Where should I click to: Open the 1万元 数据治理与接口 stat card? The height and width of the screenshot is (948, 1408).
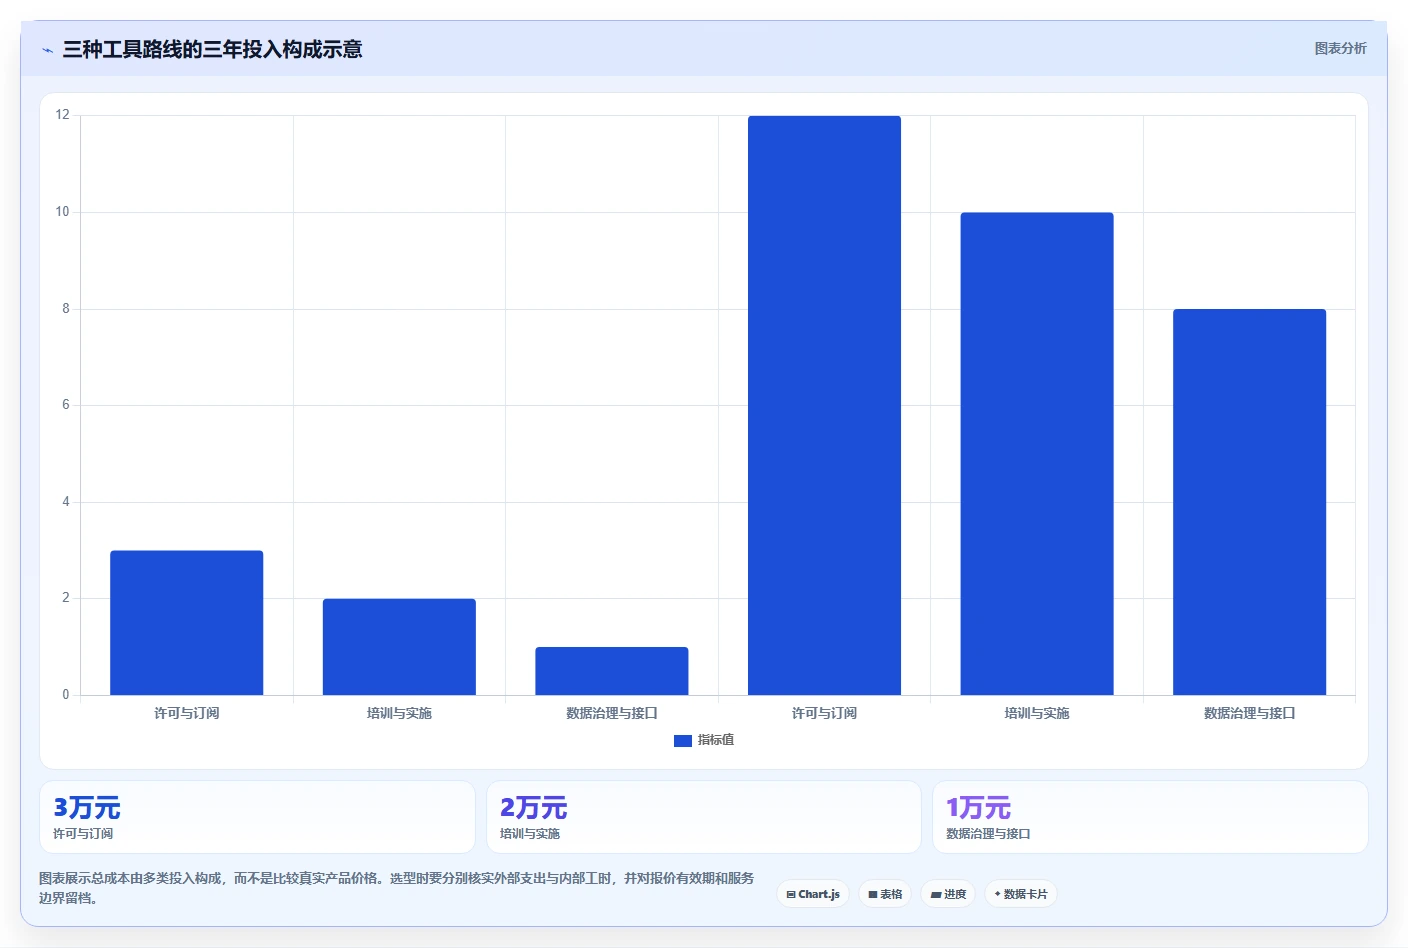click(1150, 817)
